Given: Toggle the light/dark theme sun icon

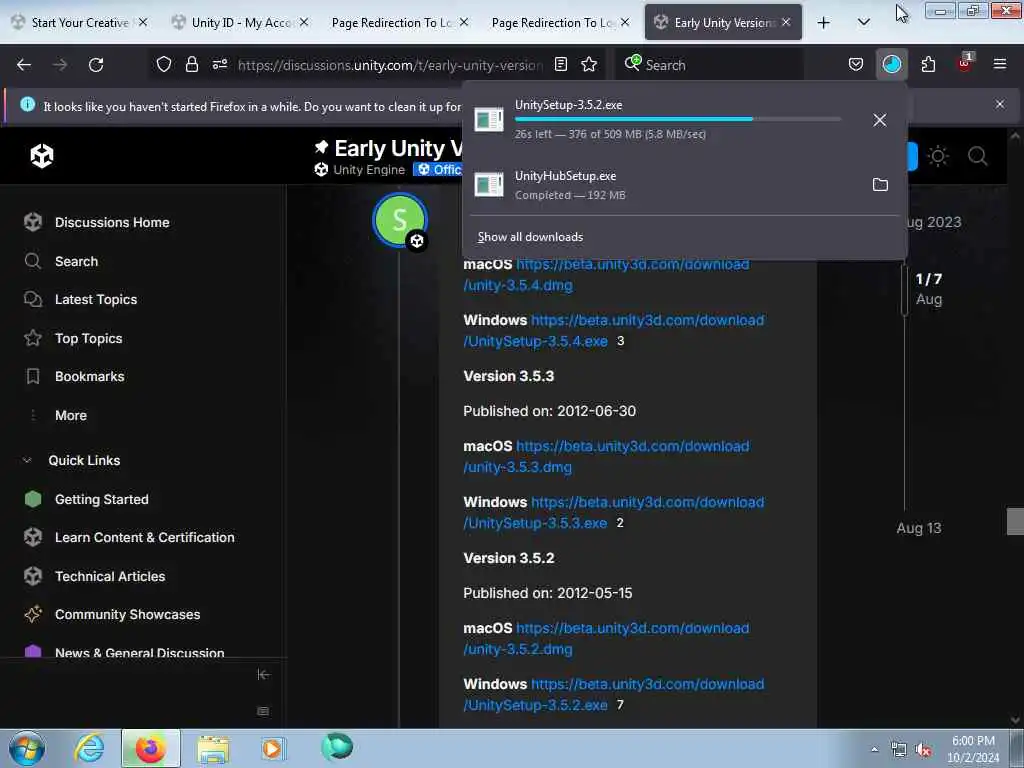Looking at the screenshot, I should pos(938,156).
